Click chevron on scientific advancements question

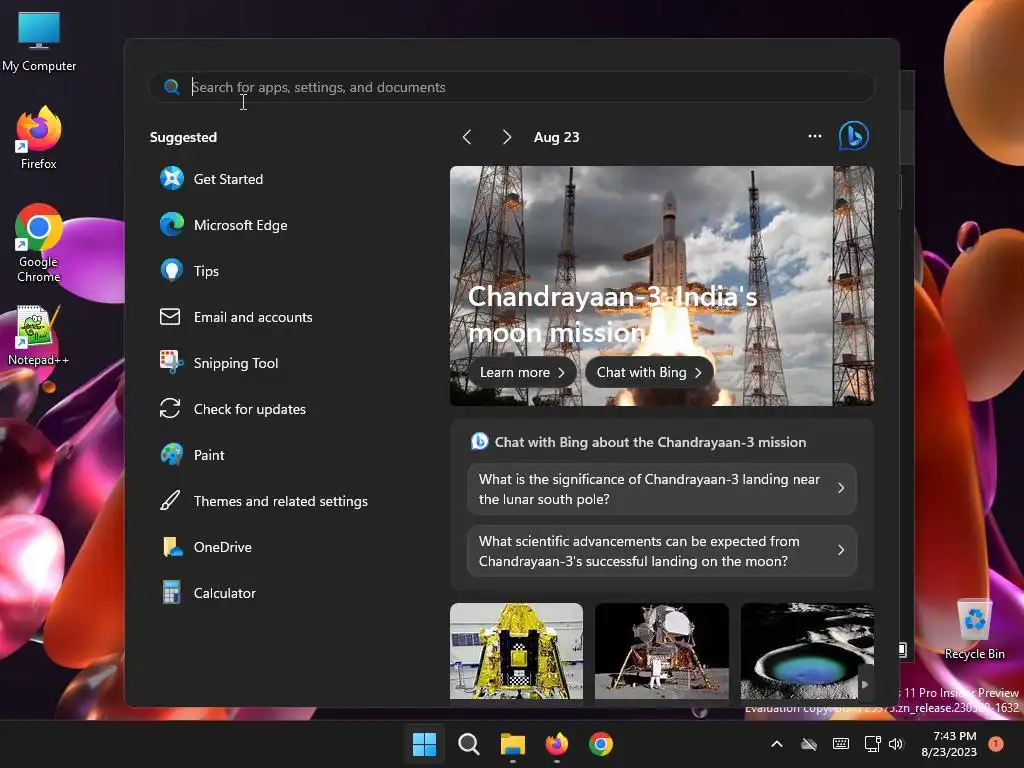(841, 551)
